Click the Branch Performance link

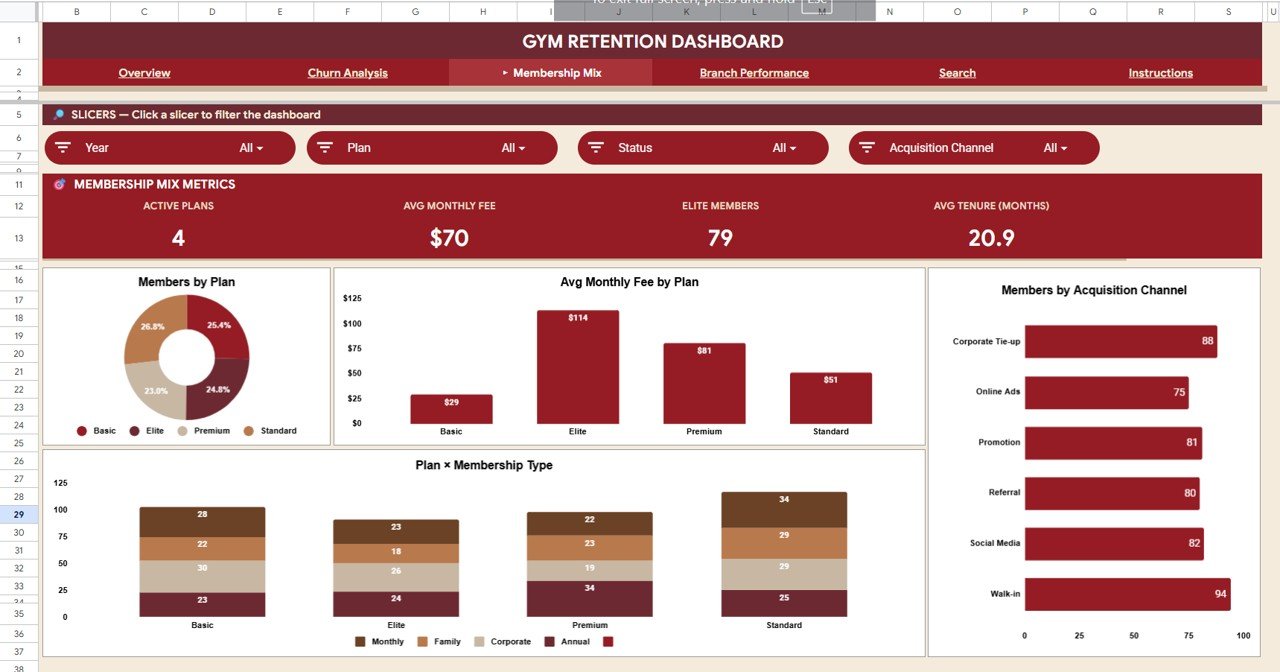[754, 72]
